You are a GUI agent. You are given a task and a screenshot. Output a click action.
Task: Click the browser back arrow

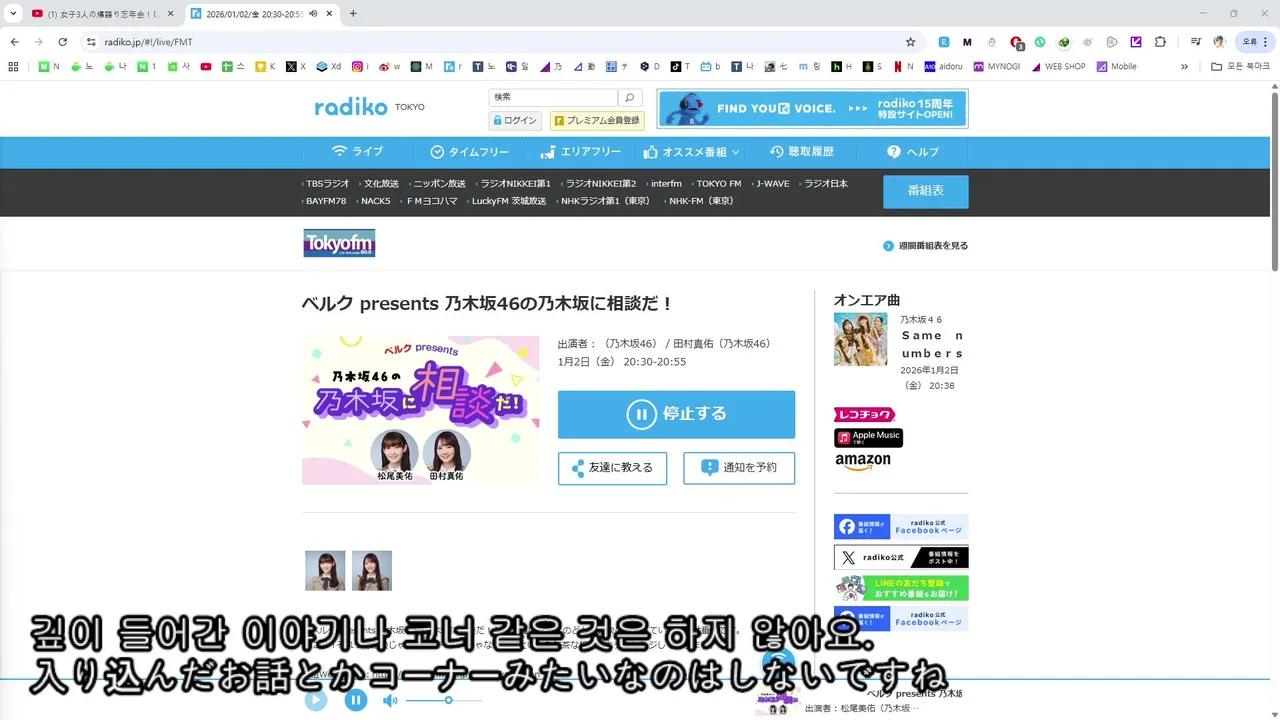pyautogui.click(x=14, y=42)
